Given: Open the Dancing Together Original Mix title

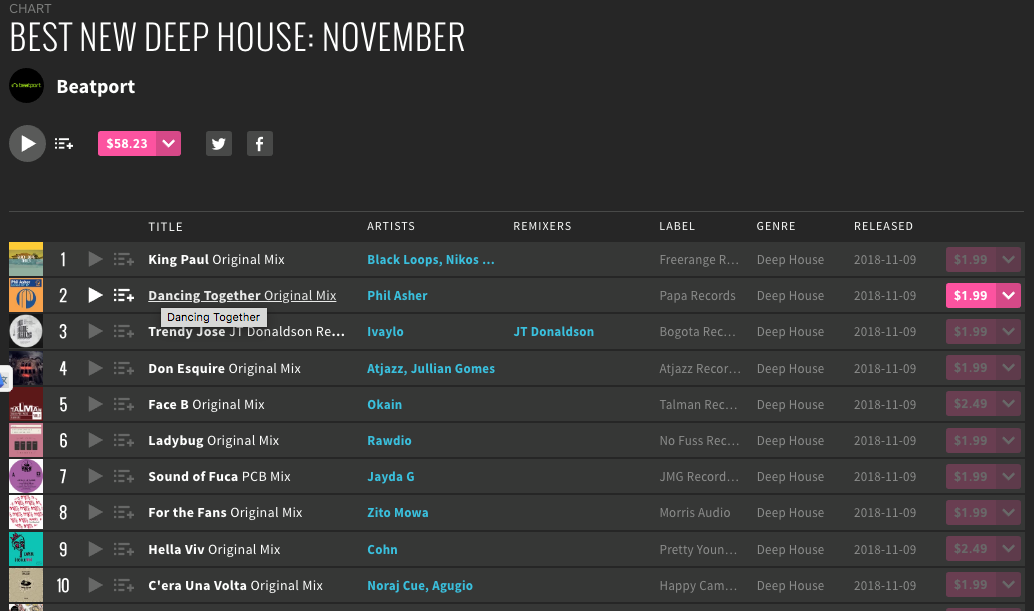Looking at the screenshot, I should pyautogui.click(x=242, y=295).
